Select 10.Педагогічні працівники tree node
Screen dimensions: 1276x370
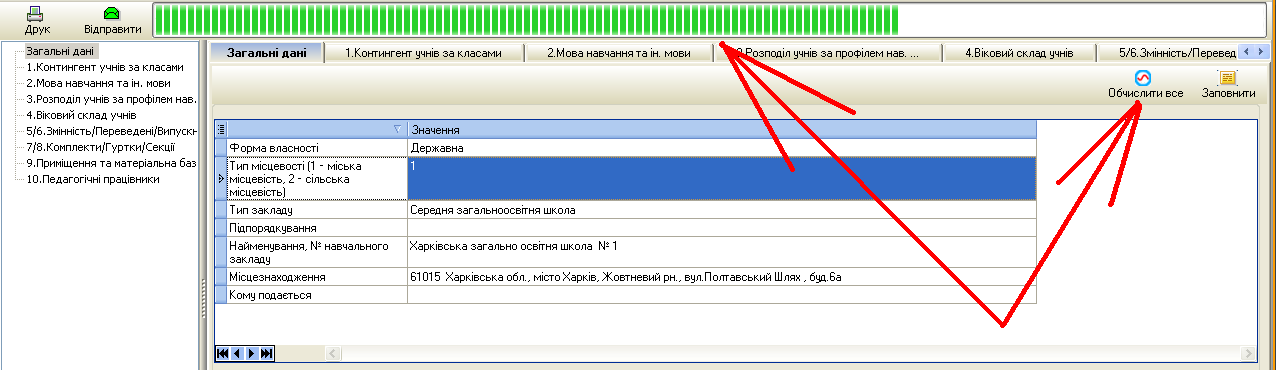click(x=92, y=179)
